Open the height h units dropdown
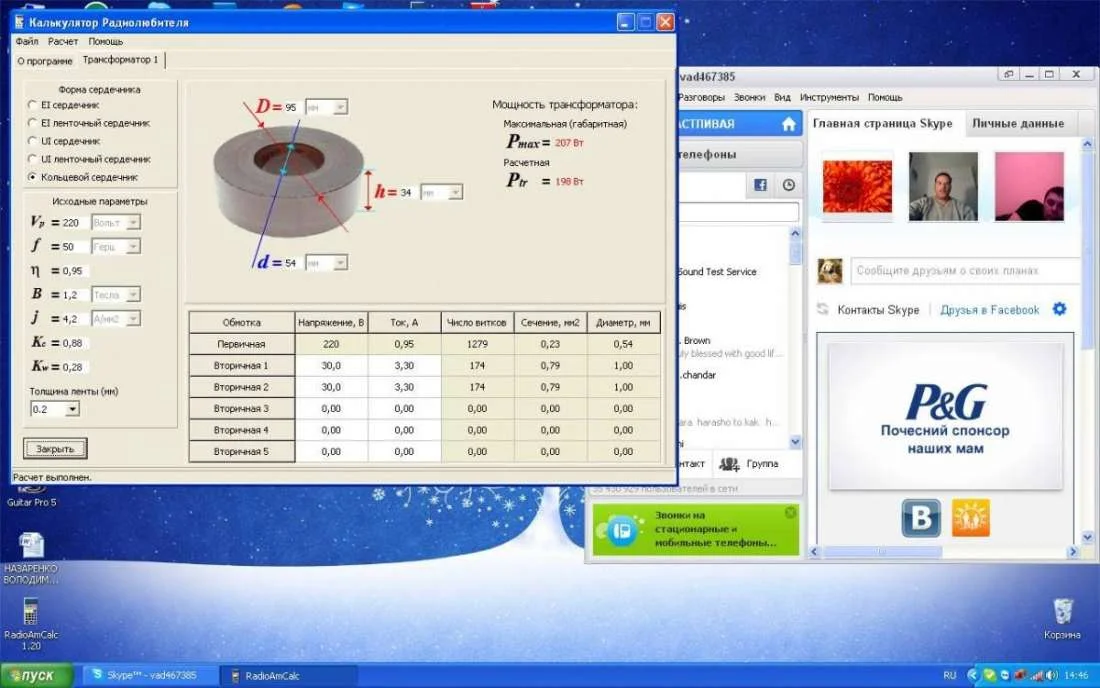1100x688 pixels. coord(455,192)
